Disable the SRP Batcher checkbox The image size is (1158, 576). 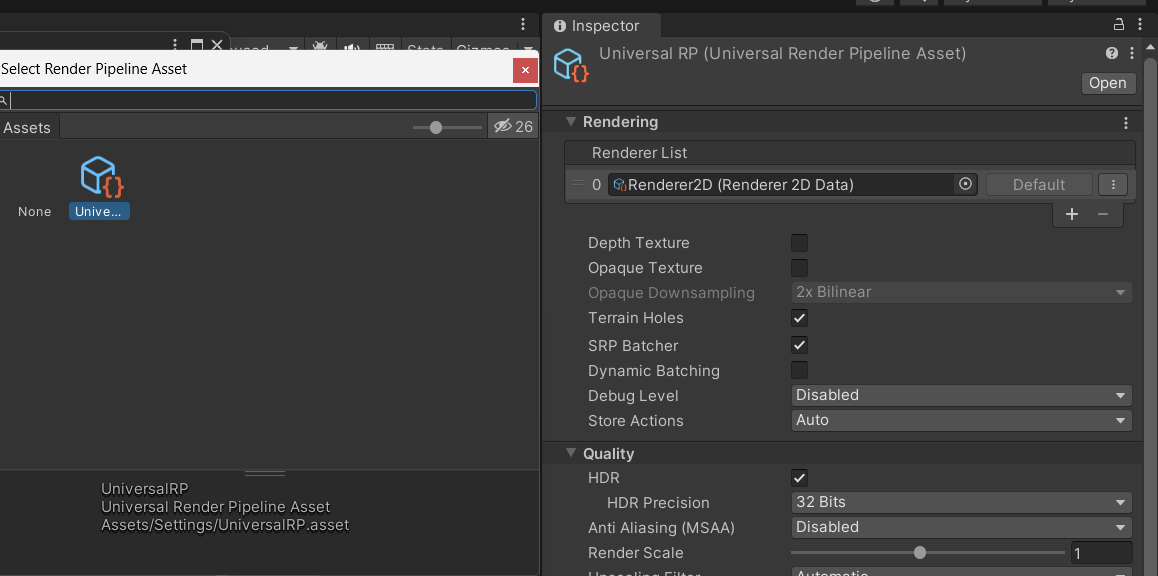(799, 345)
